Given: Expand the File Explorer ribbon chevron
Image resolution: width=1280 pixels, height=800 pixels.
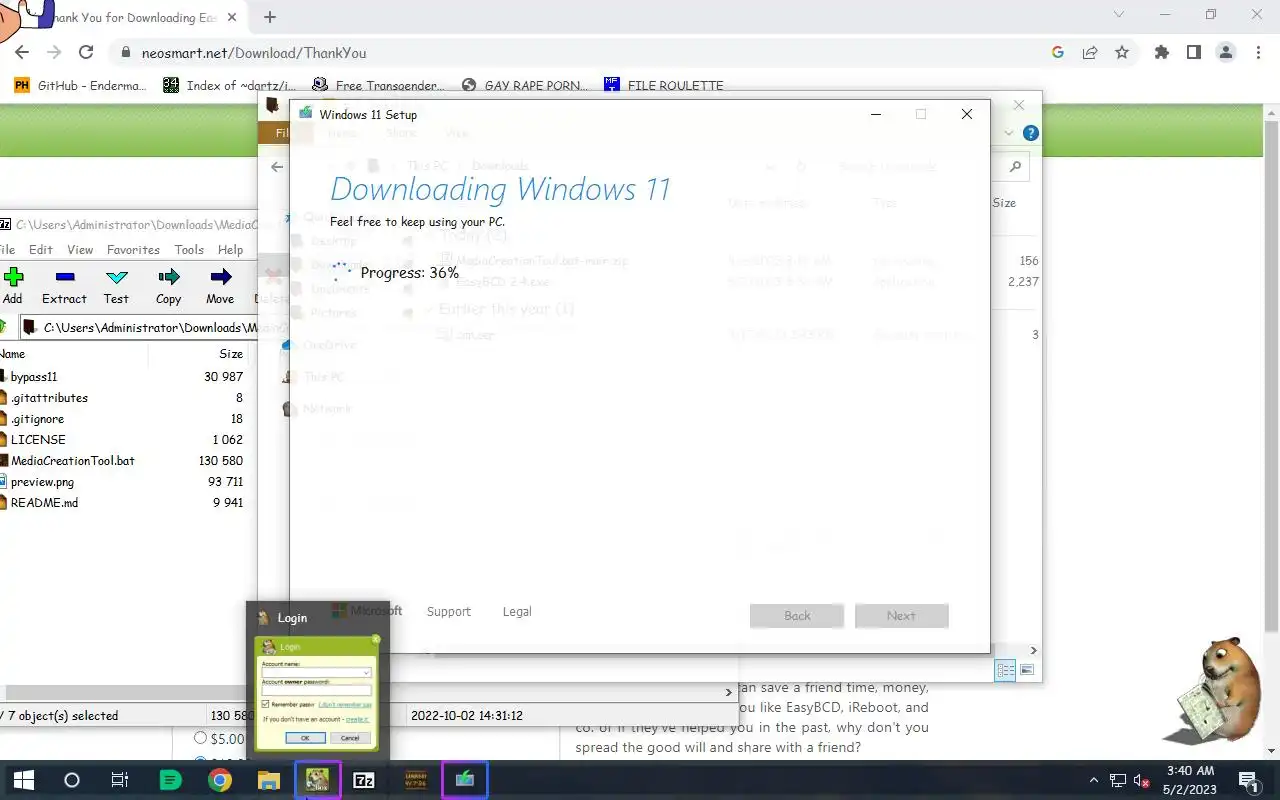Looking at the screenshot, I should [x=1008, y=133].
